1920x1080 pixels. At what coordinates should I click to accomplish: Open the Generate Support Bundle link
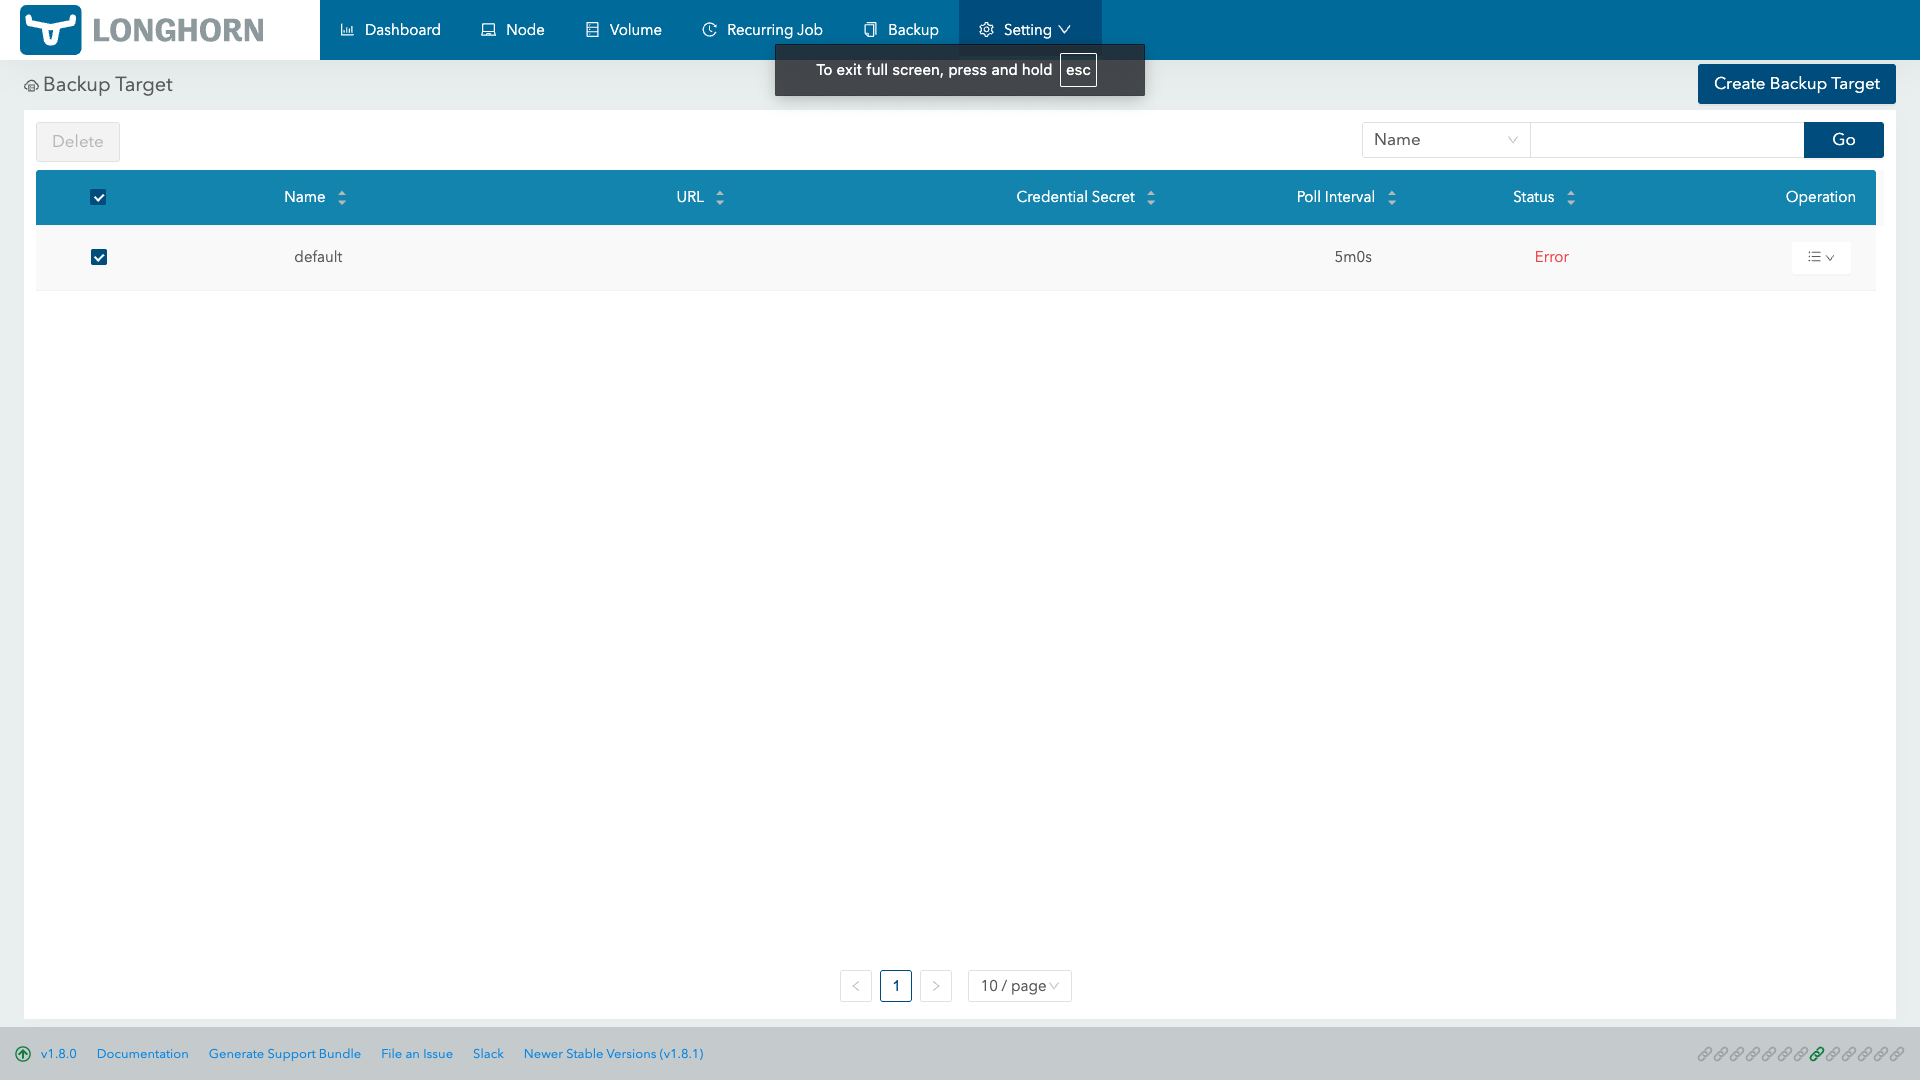click(284, 1054)
